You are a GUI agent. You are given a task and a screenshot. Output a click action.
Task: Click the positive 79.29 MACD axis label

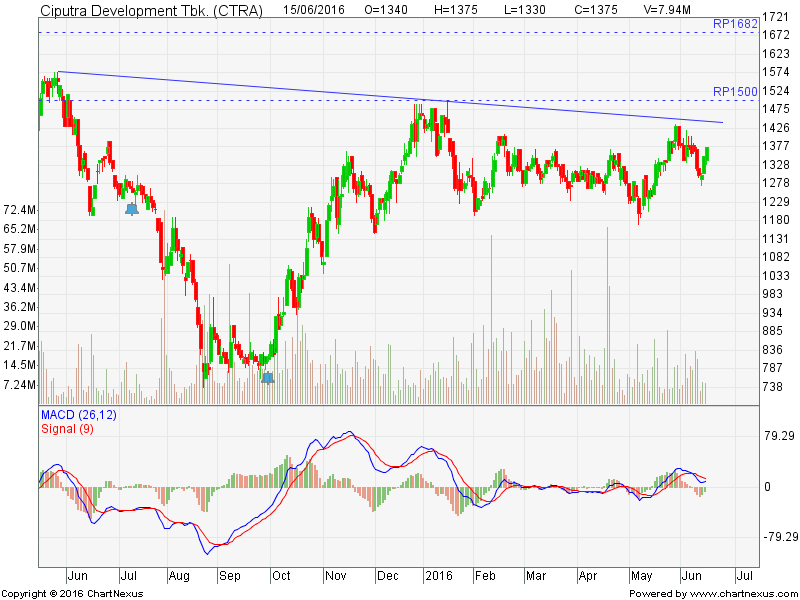[780, 435]
